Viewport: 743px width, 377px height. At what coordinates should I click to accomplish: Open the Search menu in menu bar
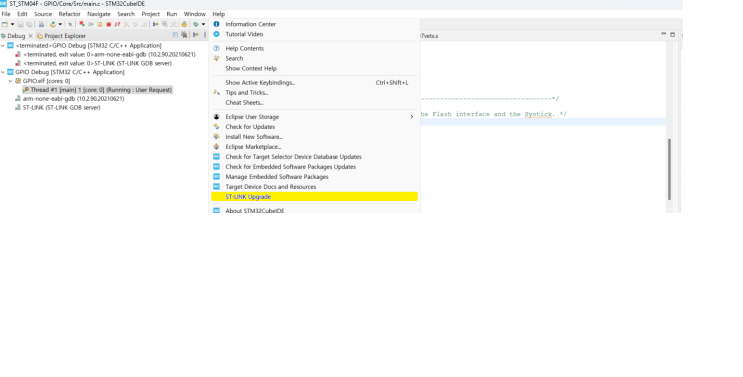click(126, 14)
